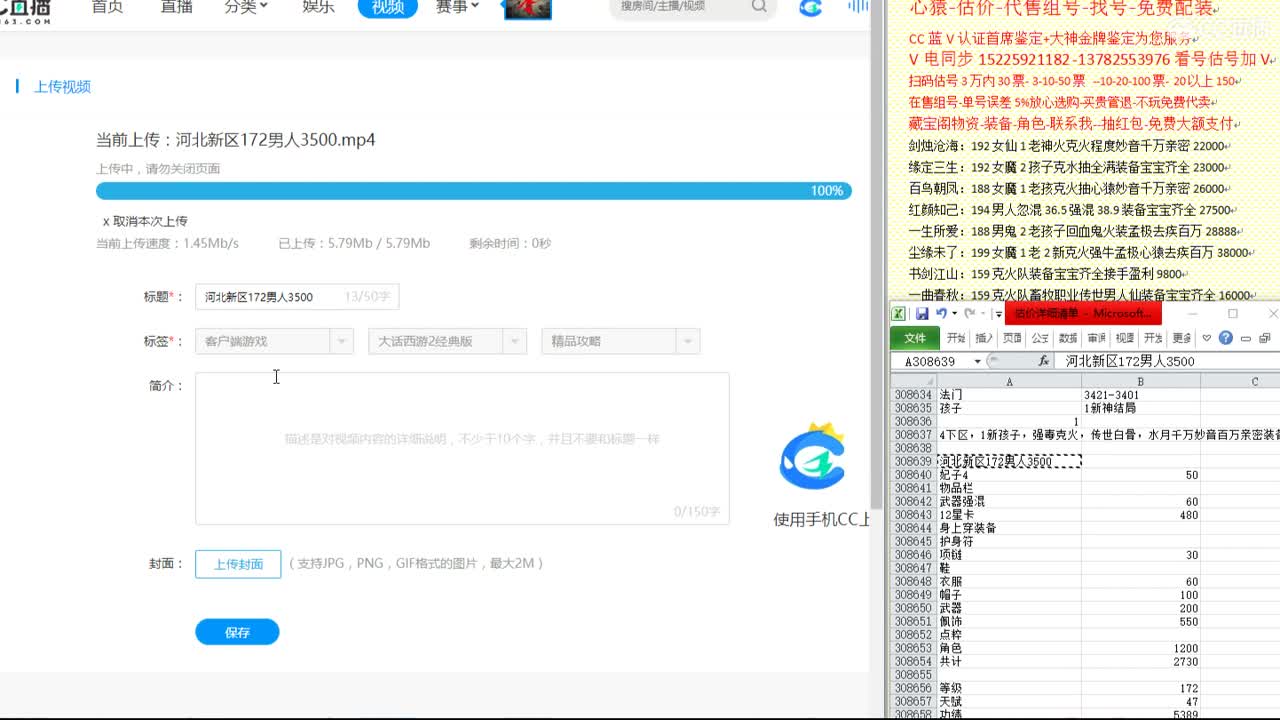Open the Excel Name Box dropdown arrow
1280x720 pixels.
pyautogui.click(x=977, y=361)
